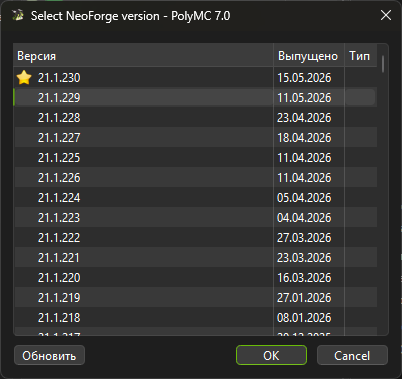Confirm selection with the OK button
402x379 pixels.
click(271, 355)
